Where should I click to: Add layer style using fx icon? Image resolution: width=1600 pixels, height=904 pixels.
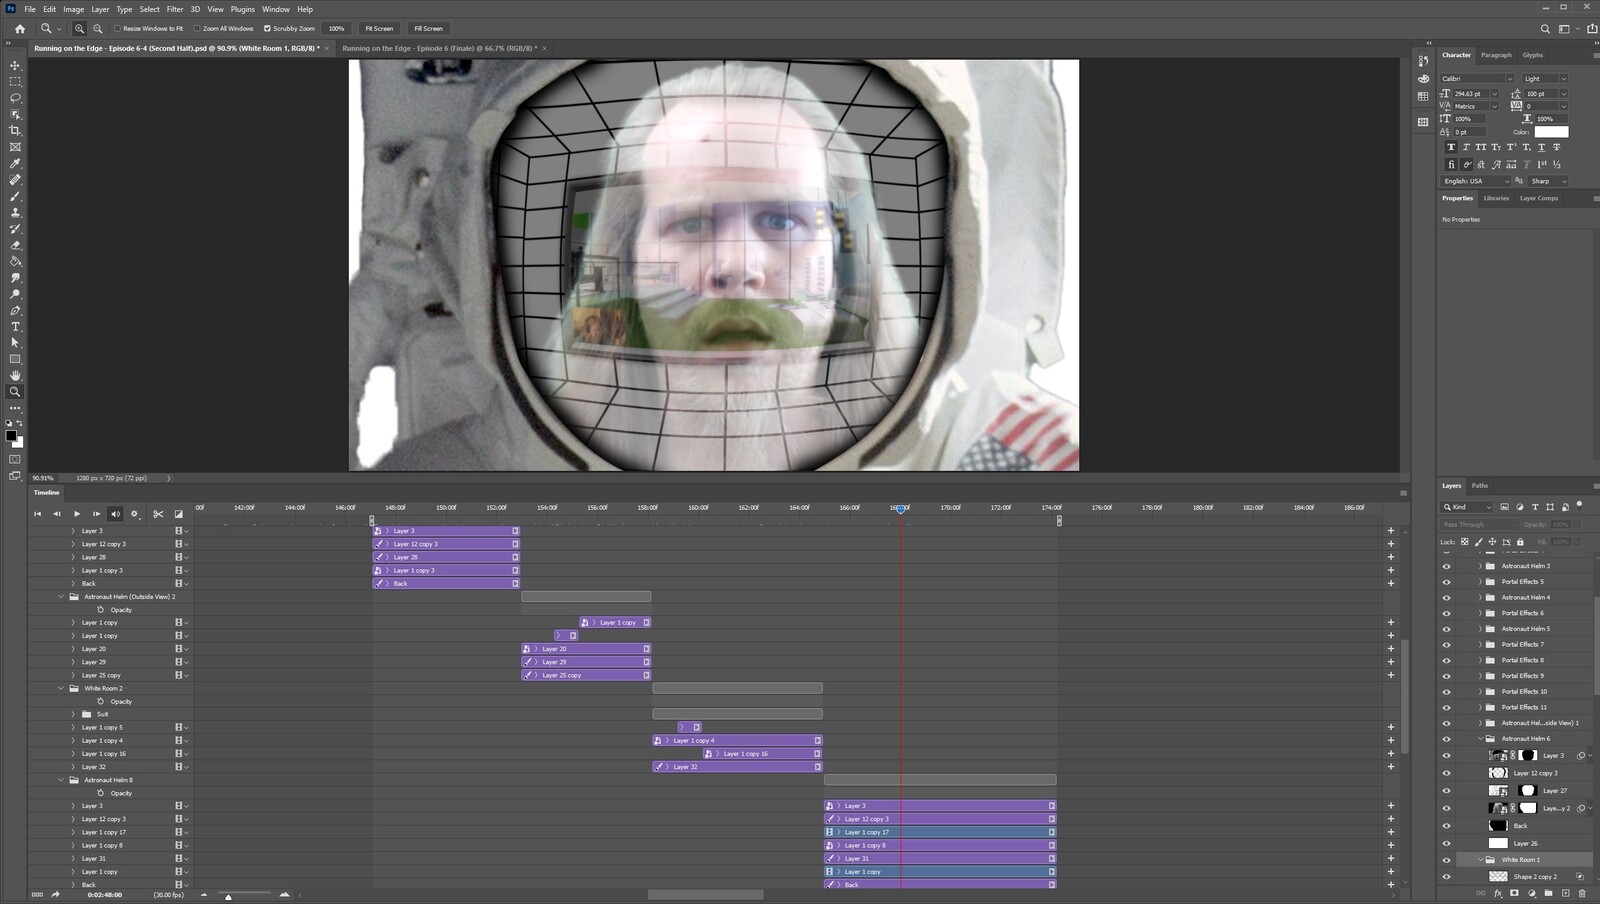coord(1497,893)
